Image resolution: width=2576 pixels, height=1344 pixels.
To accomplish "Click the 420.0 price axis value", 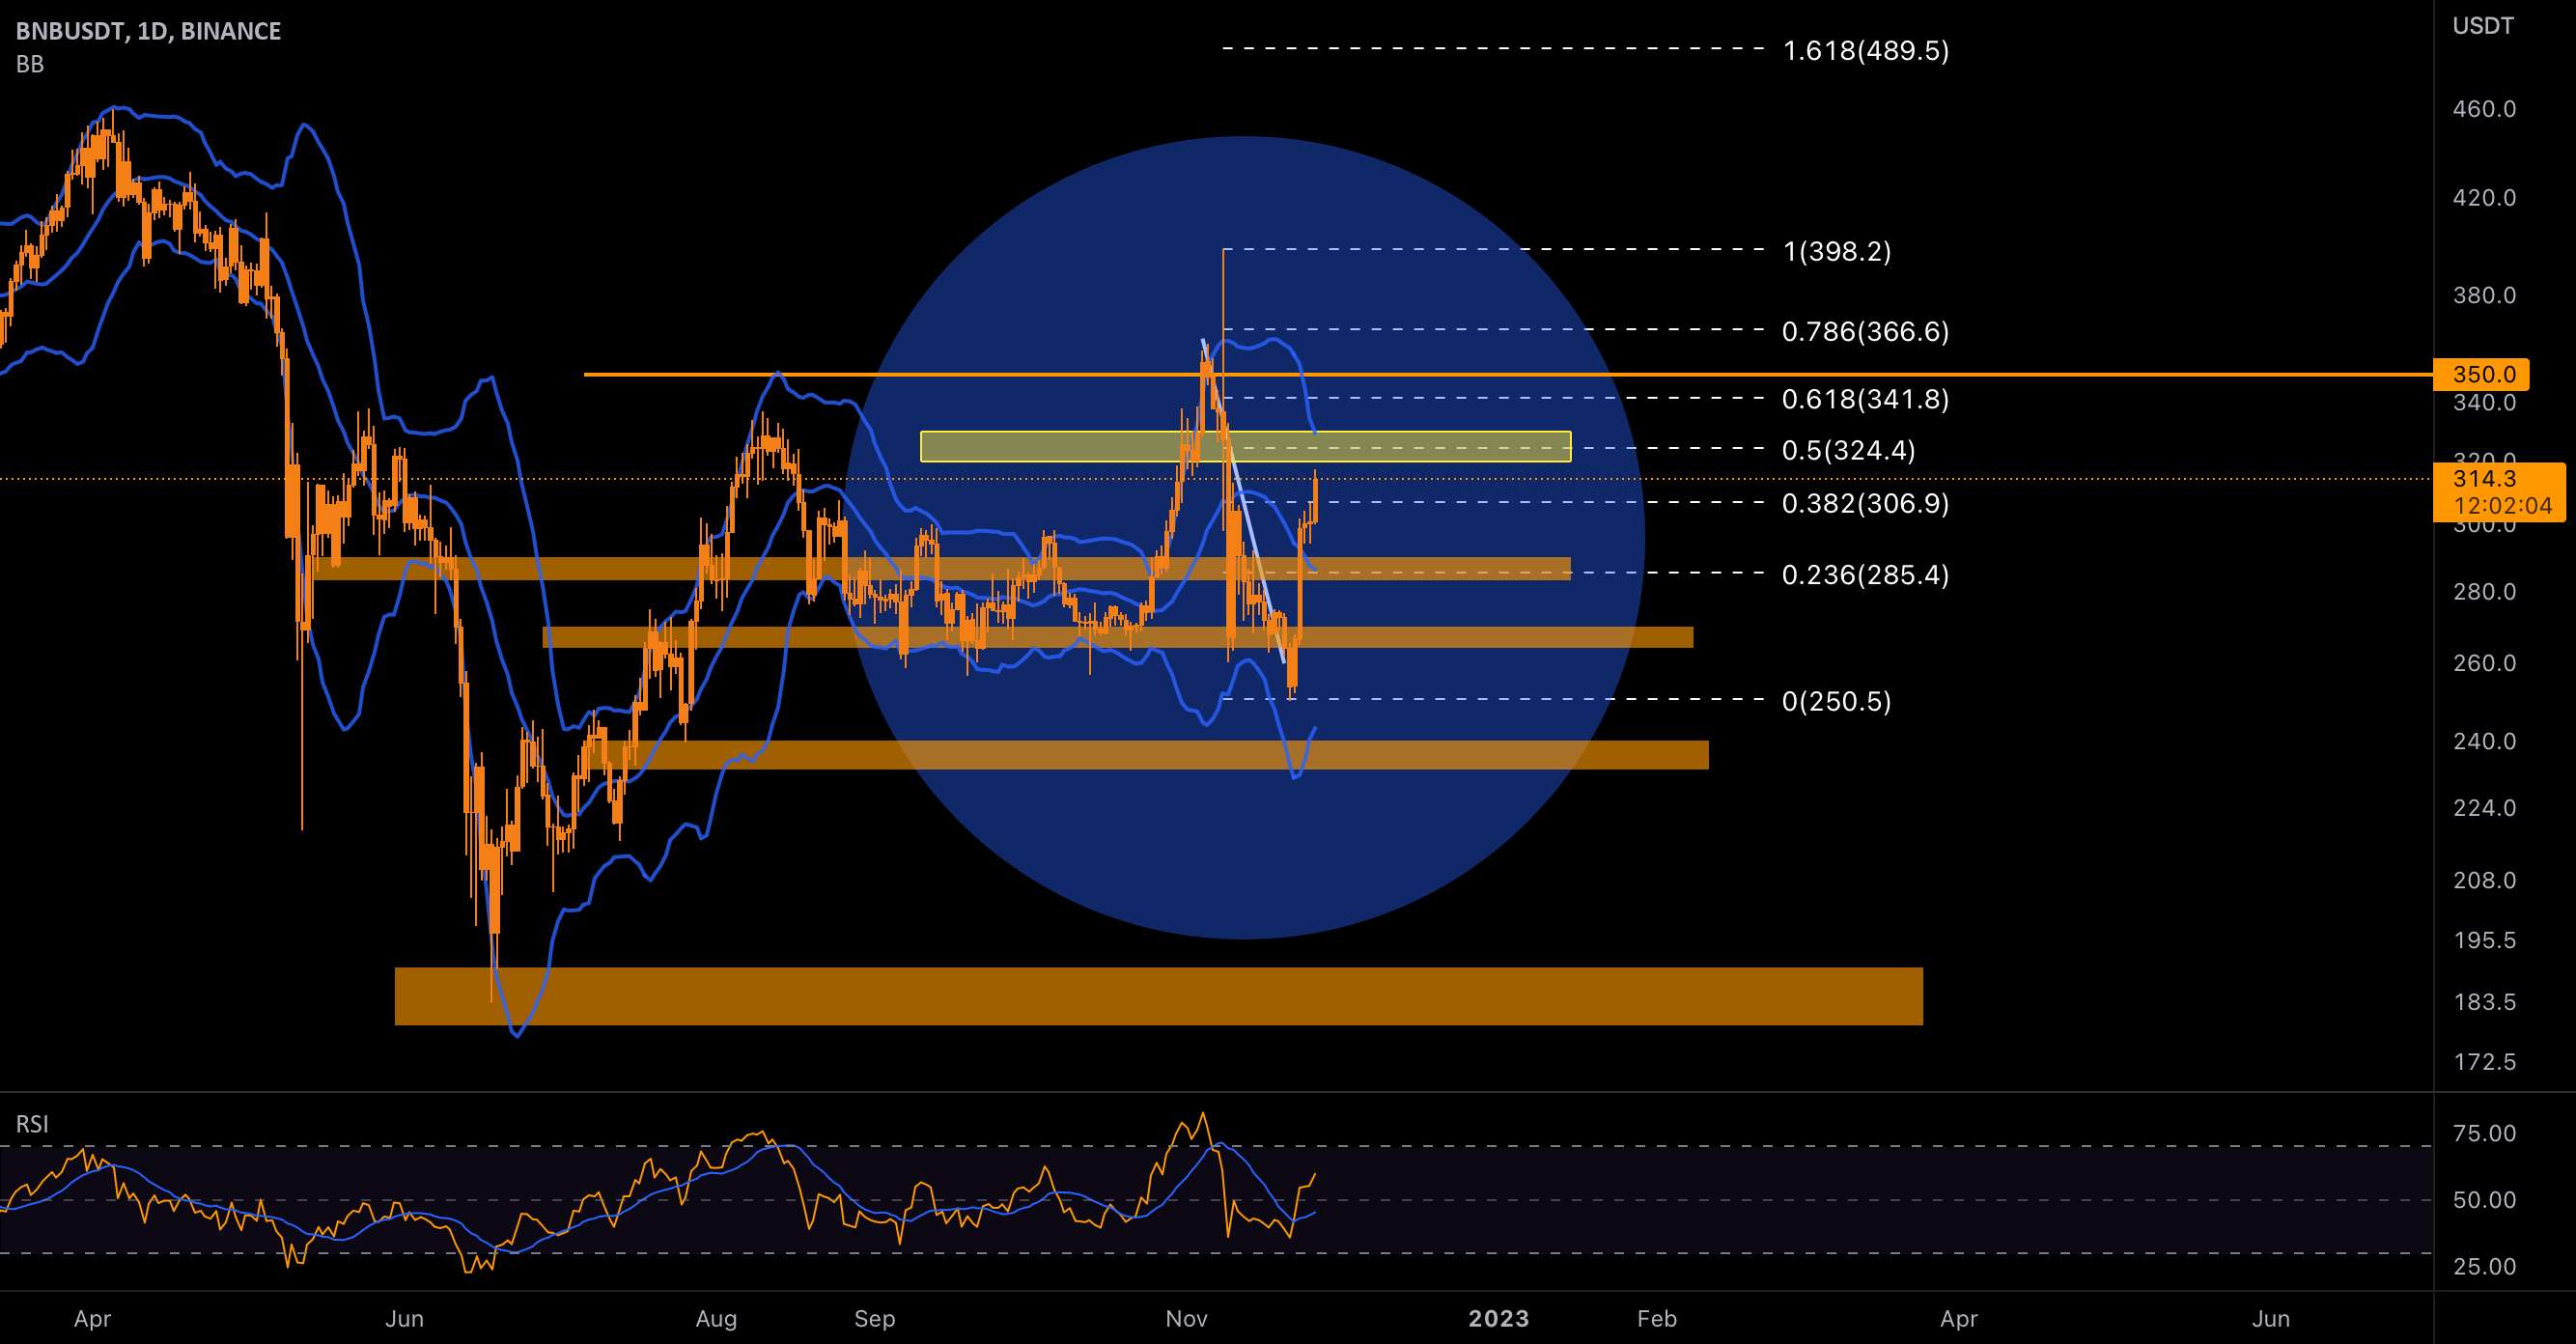I will (x=2484, y=198).
